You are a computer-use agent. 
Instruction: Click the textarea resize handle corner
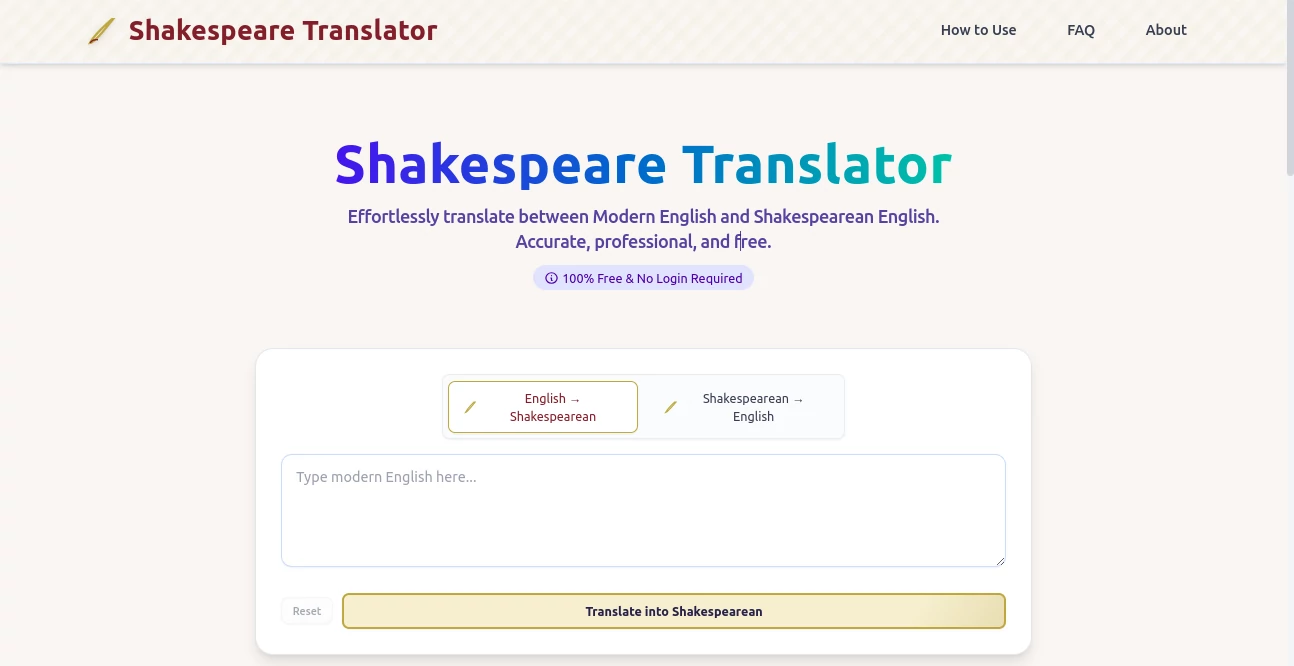[998, 560]
